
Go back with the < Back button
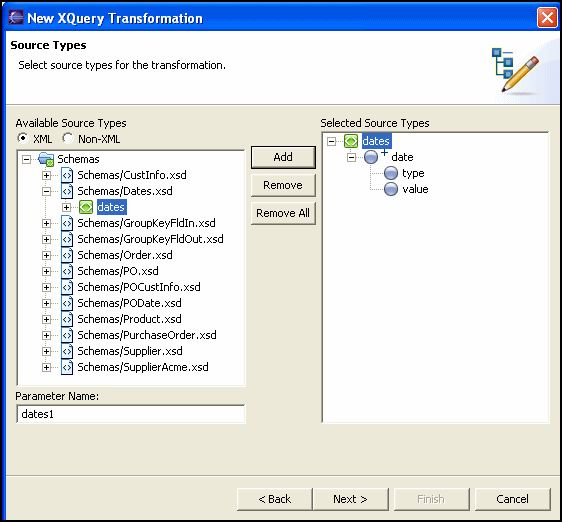click(x=275, y=499)
